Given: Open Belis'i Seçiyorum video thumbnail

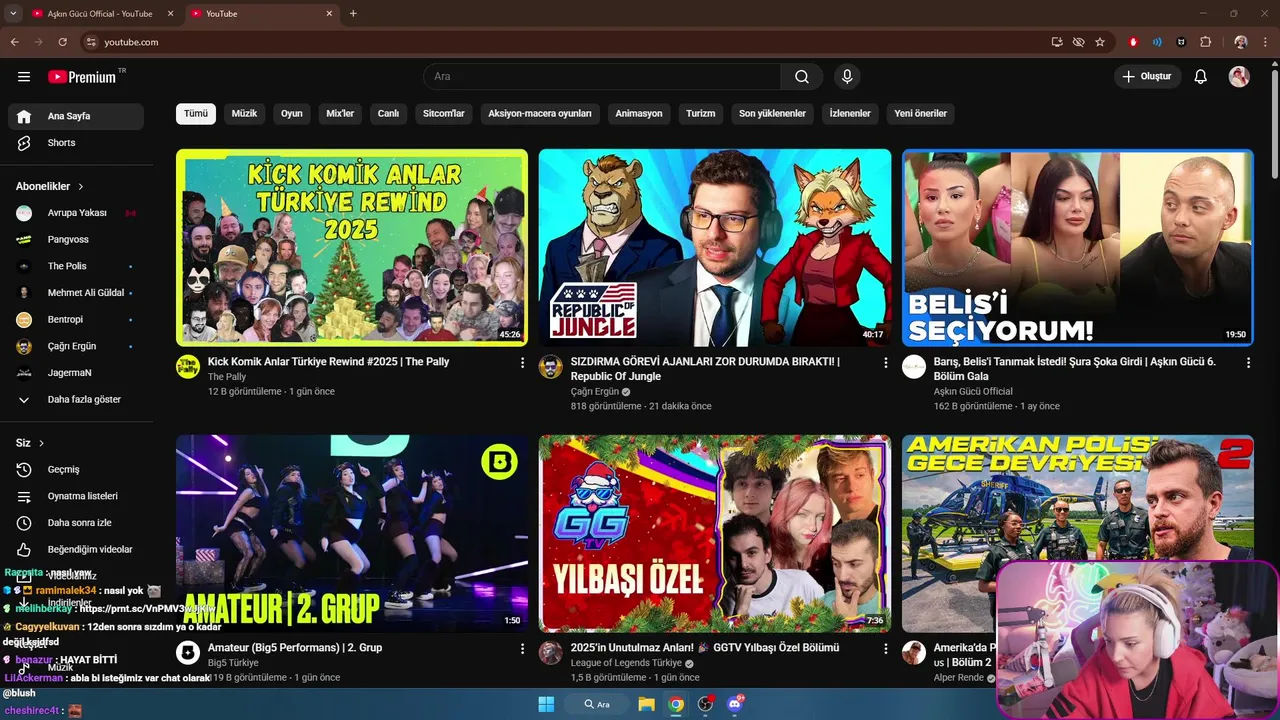Looking at the screenshot, I should [x=1078, y=247].
